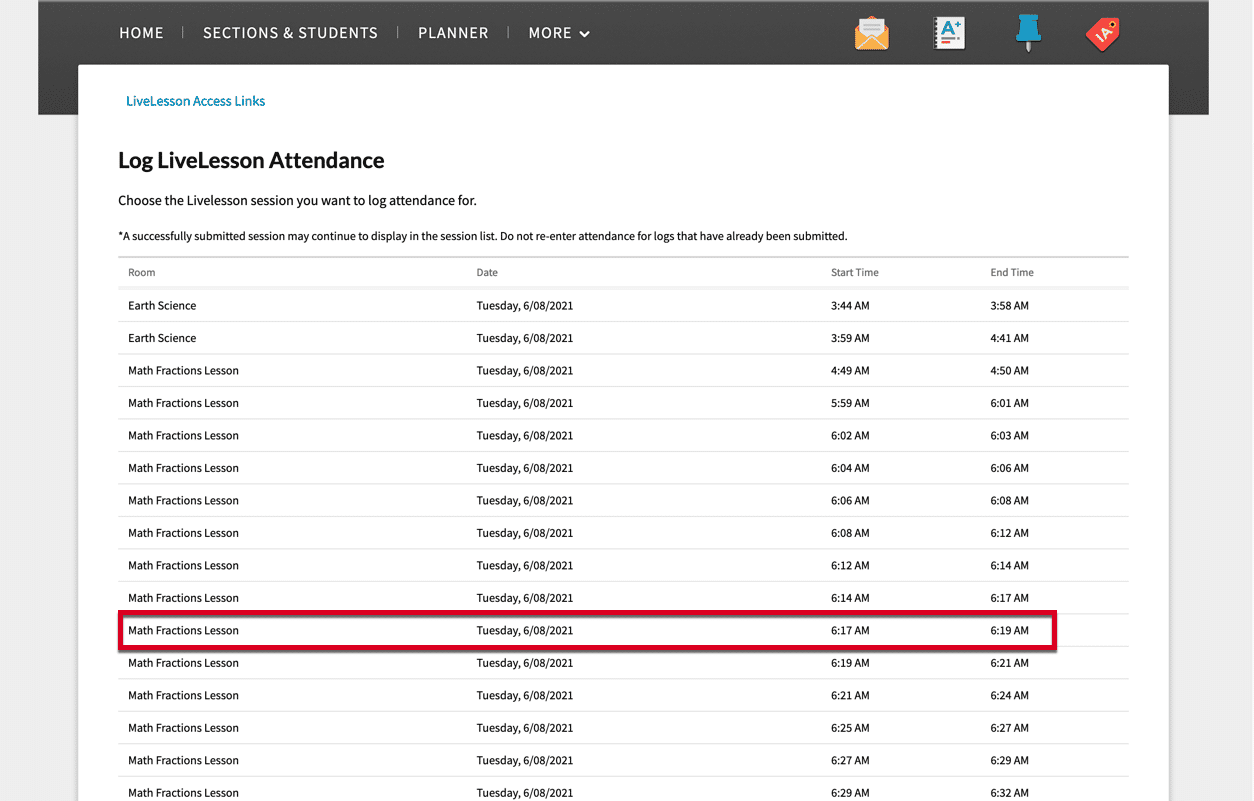Screen dimensions: 1254x801
Task: Select the highlighted 6:17 AM session
Action: [586, 630]
